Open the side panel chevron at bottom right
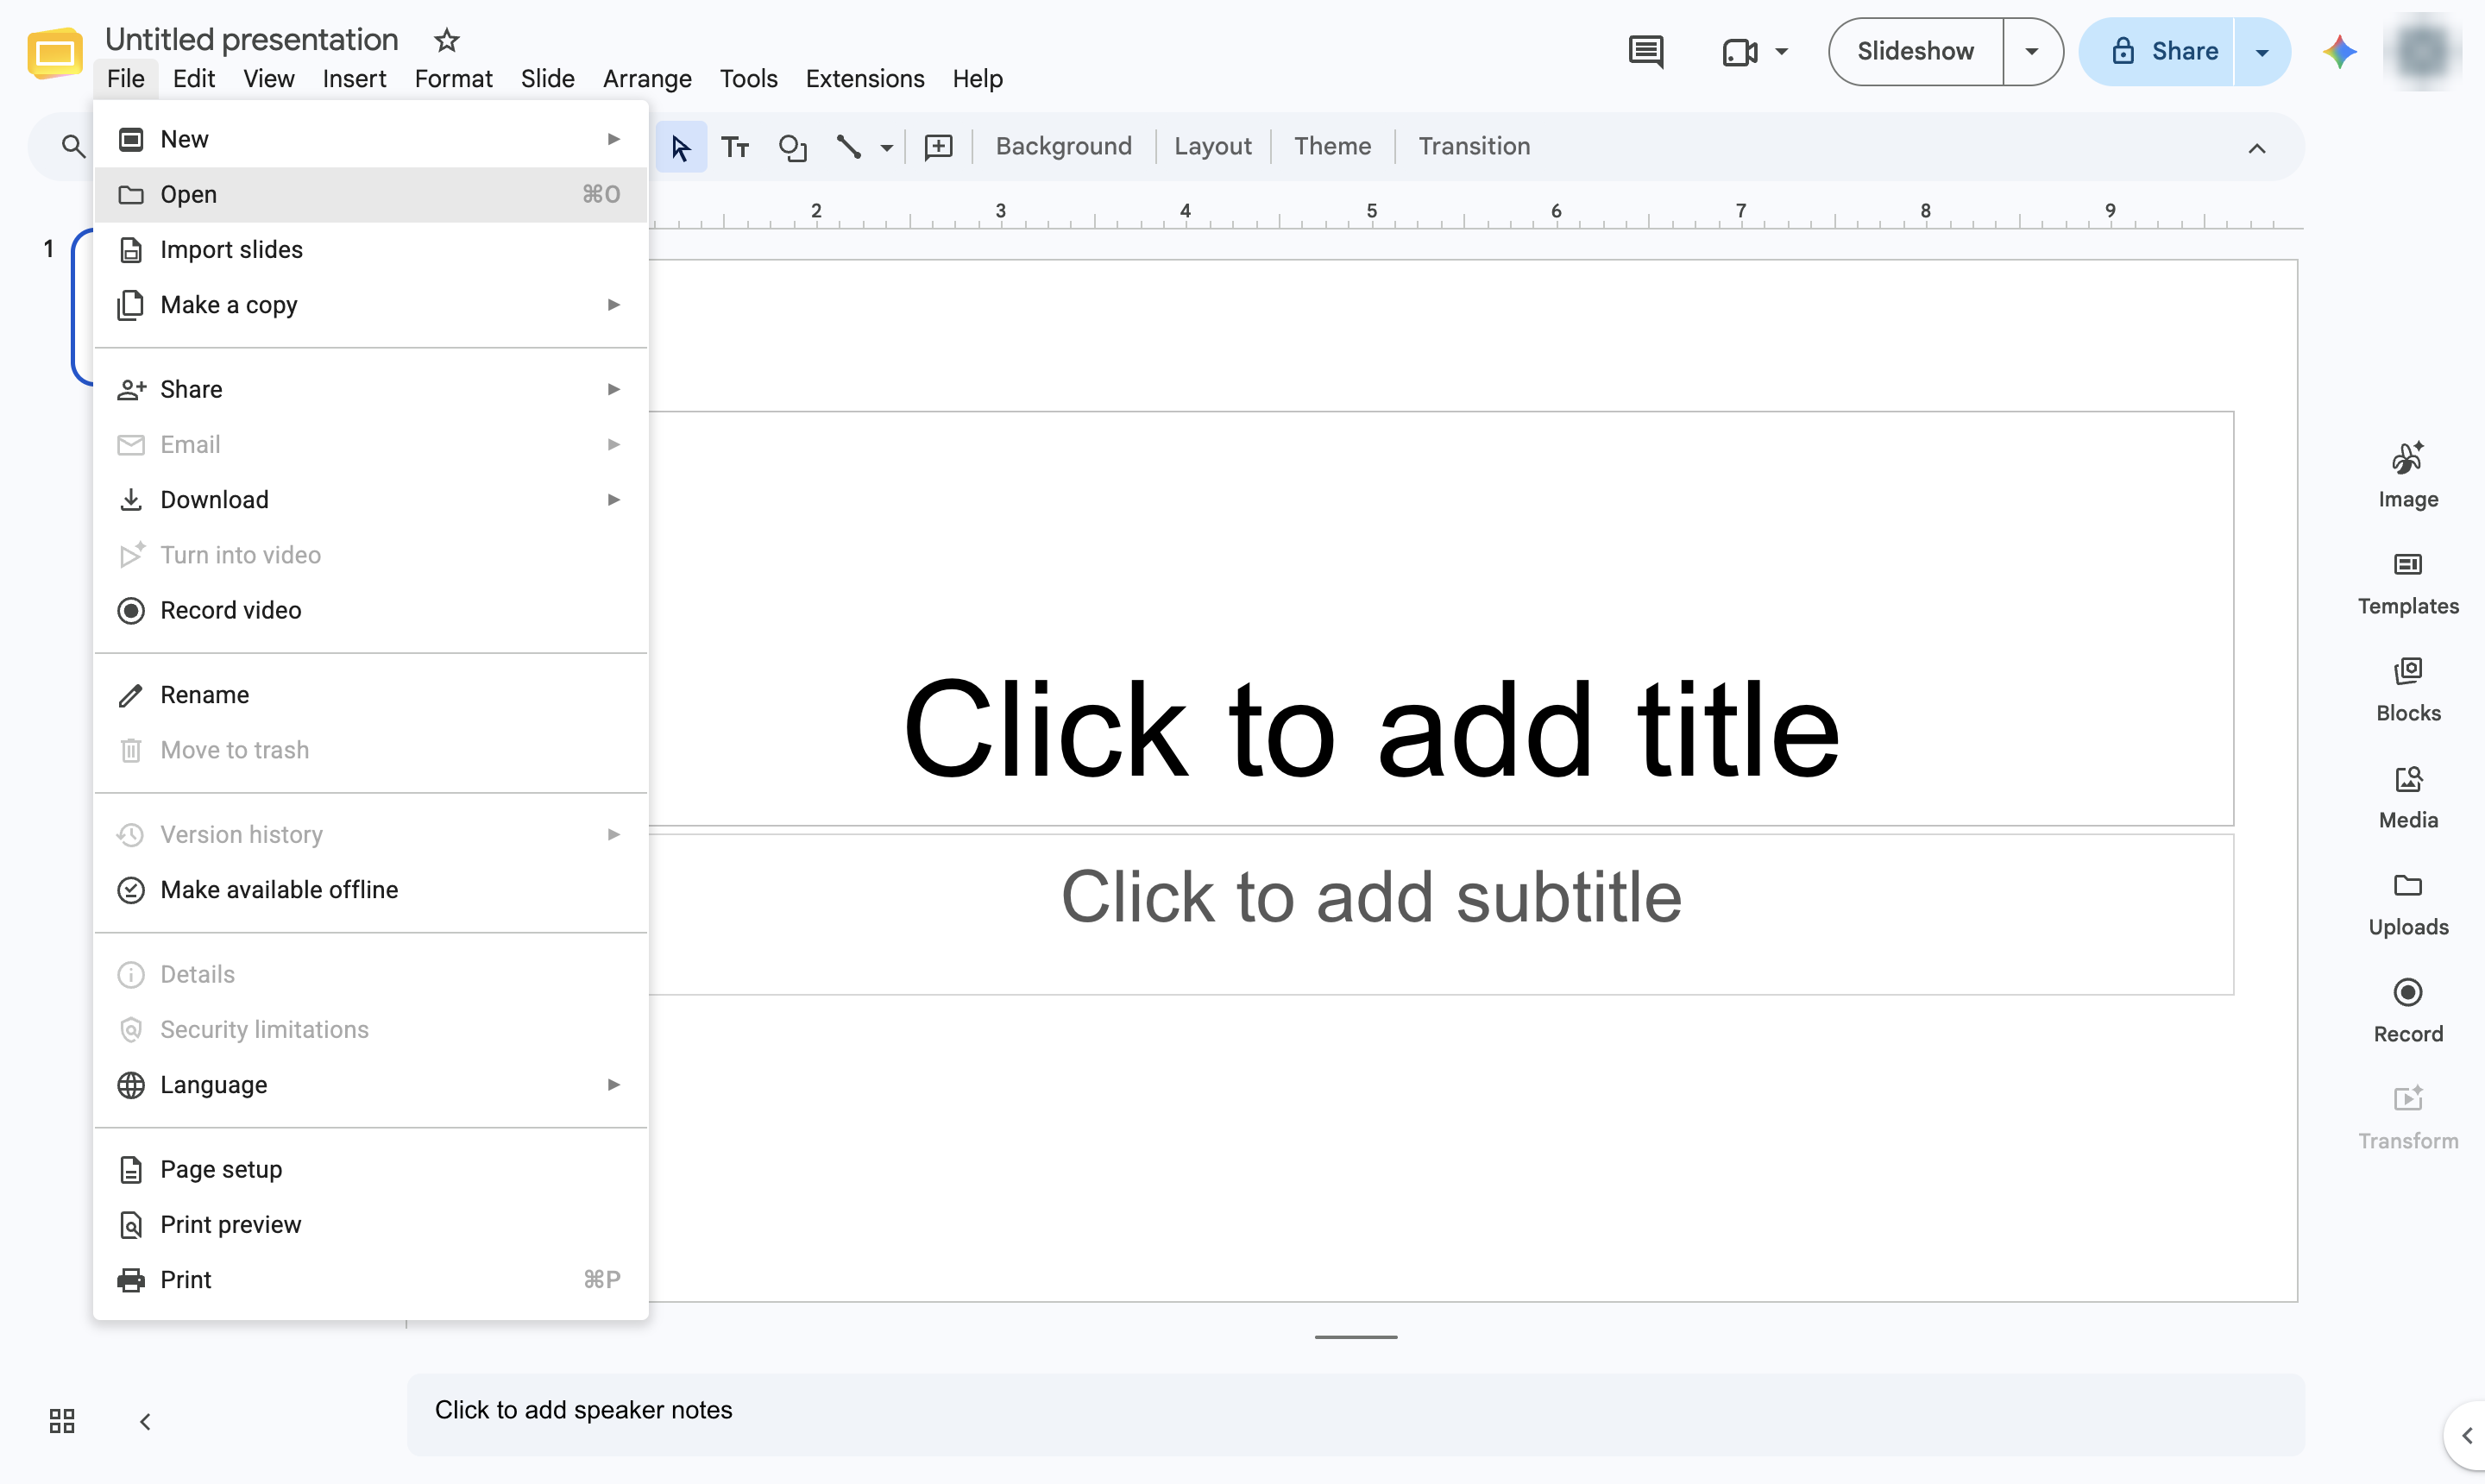Image resolution: width=2485 pixels, height=1484 pixels. 2466,1435
